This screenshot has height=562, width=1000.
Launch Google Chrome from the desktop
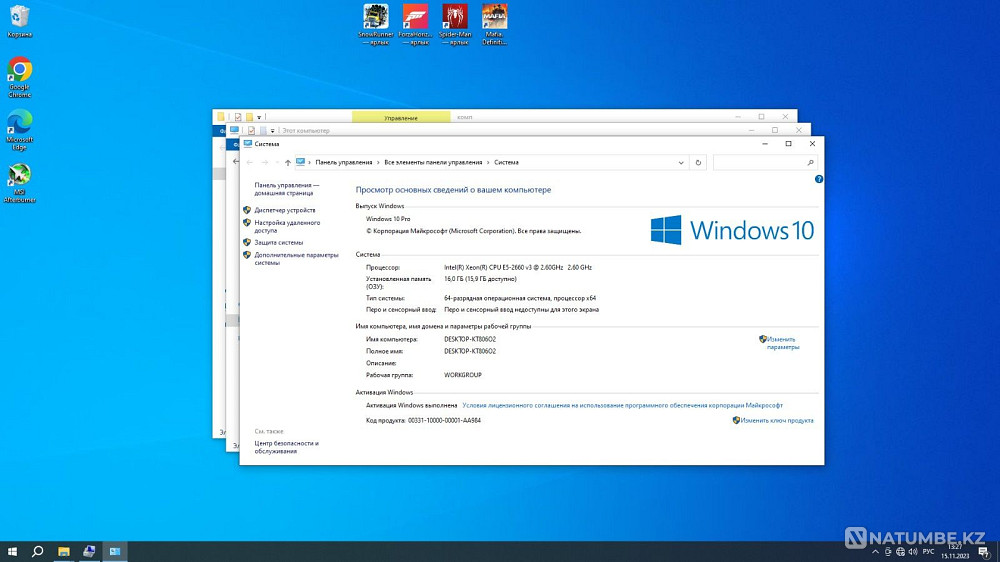(19, 77)
